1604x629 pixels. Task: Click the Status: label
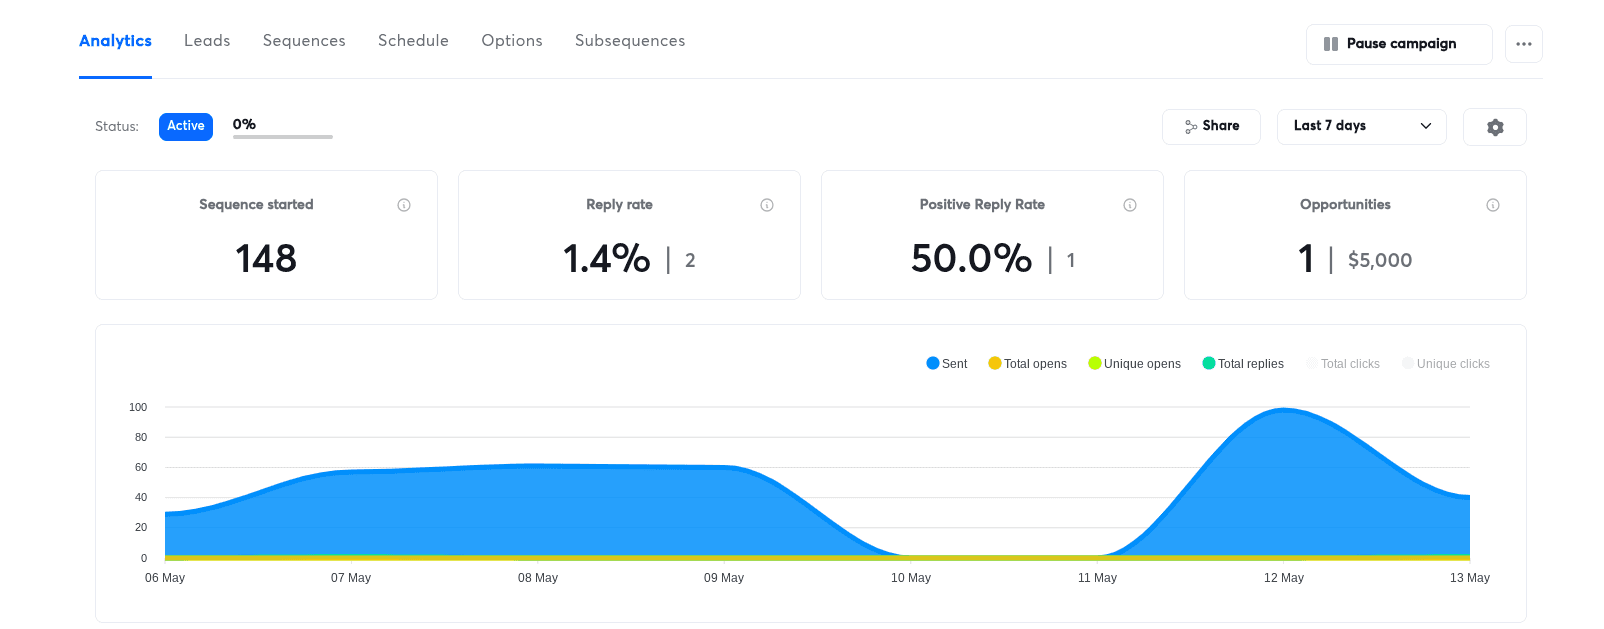pos(117,127)
